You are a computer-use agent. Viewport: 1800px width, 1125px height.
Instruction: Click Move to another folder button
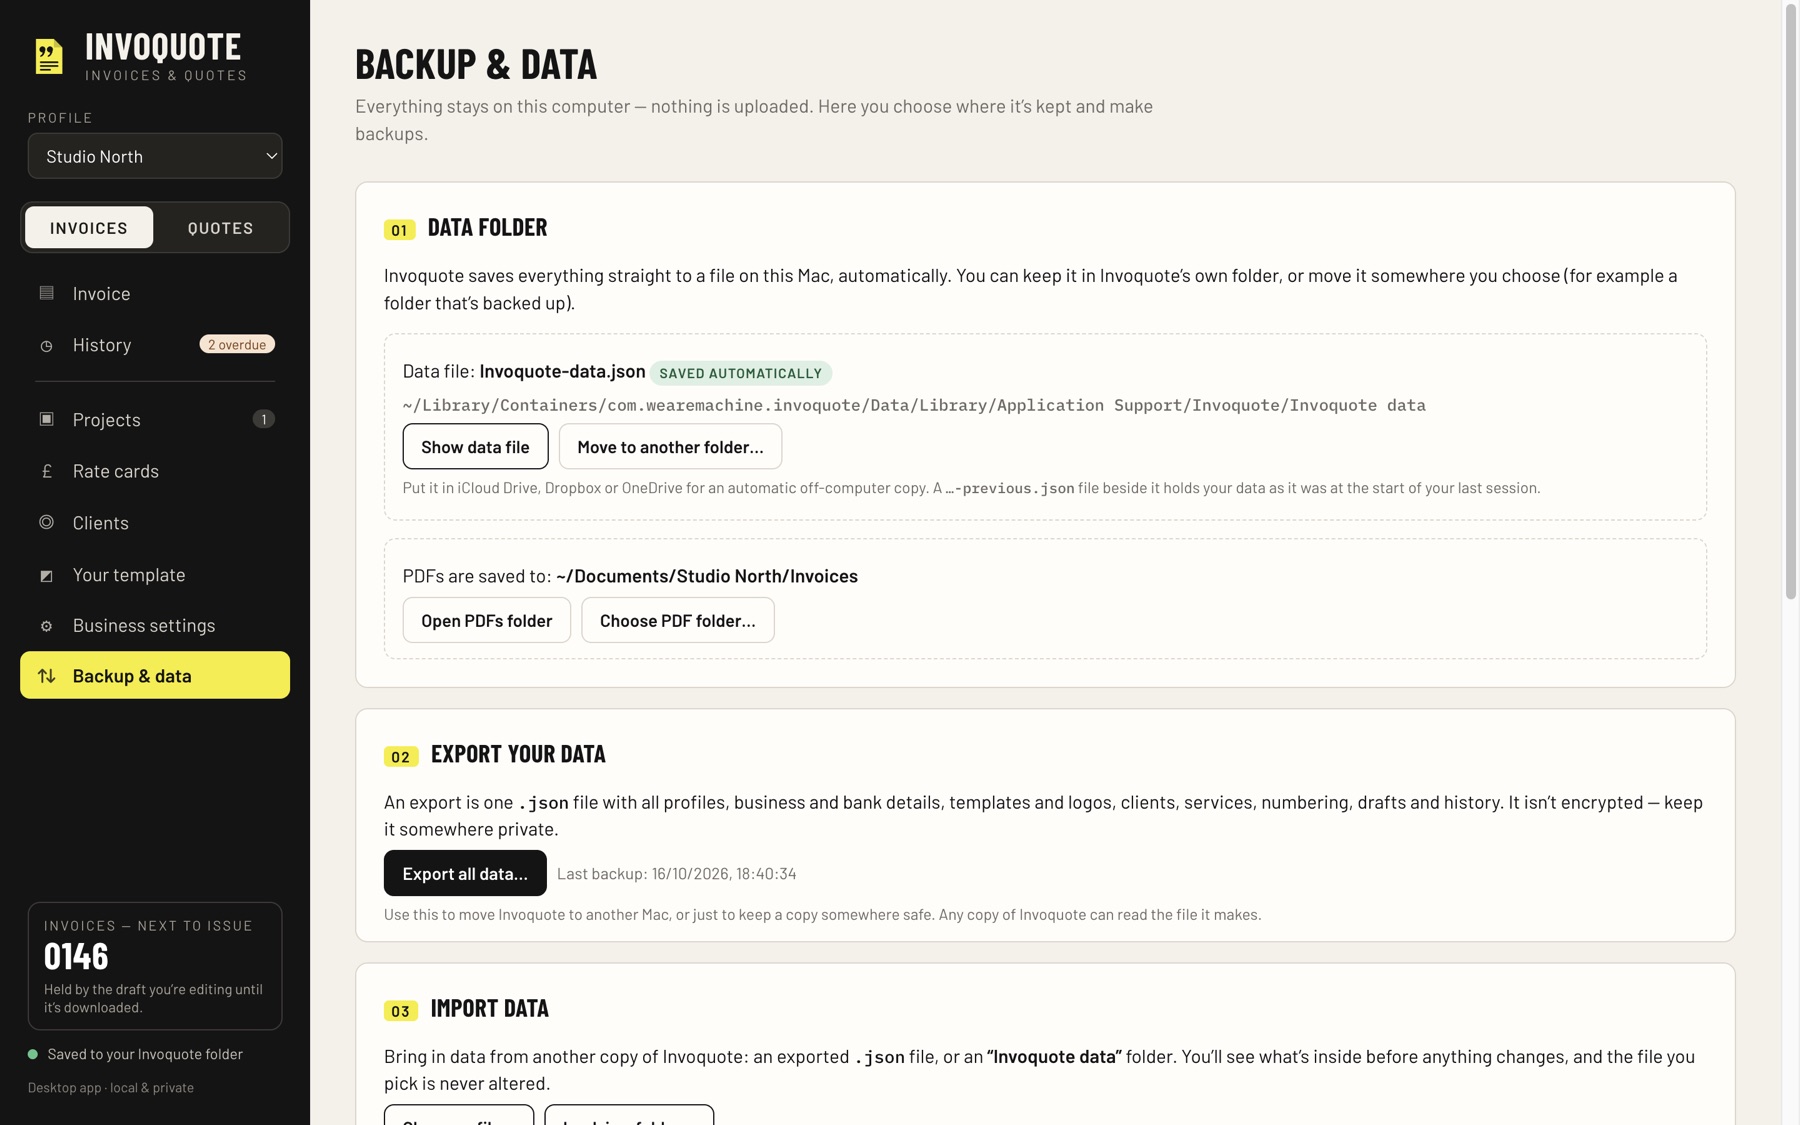pos(670,447)
